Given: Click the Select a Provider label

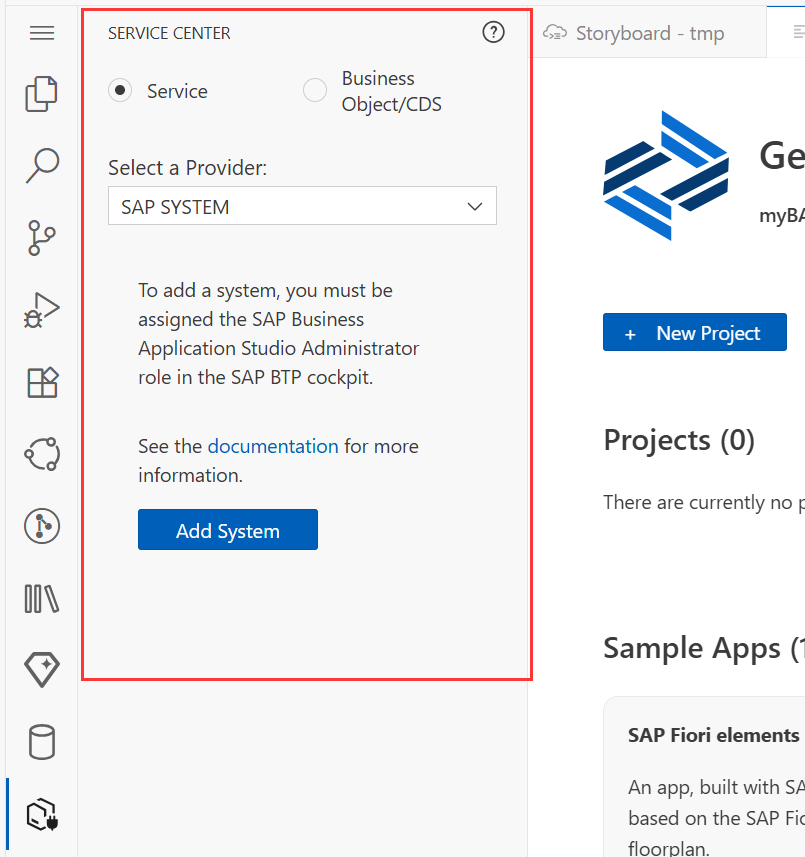Looking at the screenshot, I should coord(187,168).
